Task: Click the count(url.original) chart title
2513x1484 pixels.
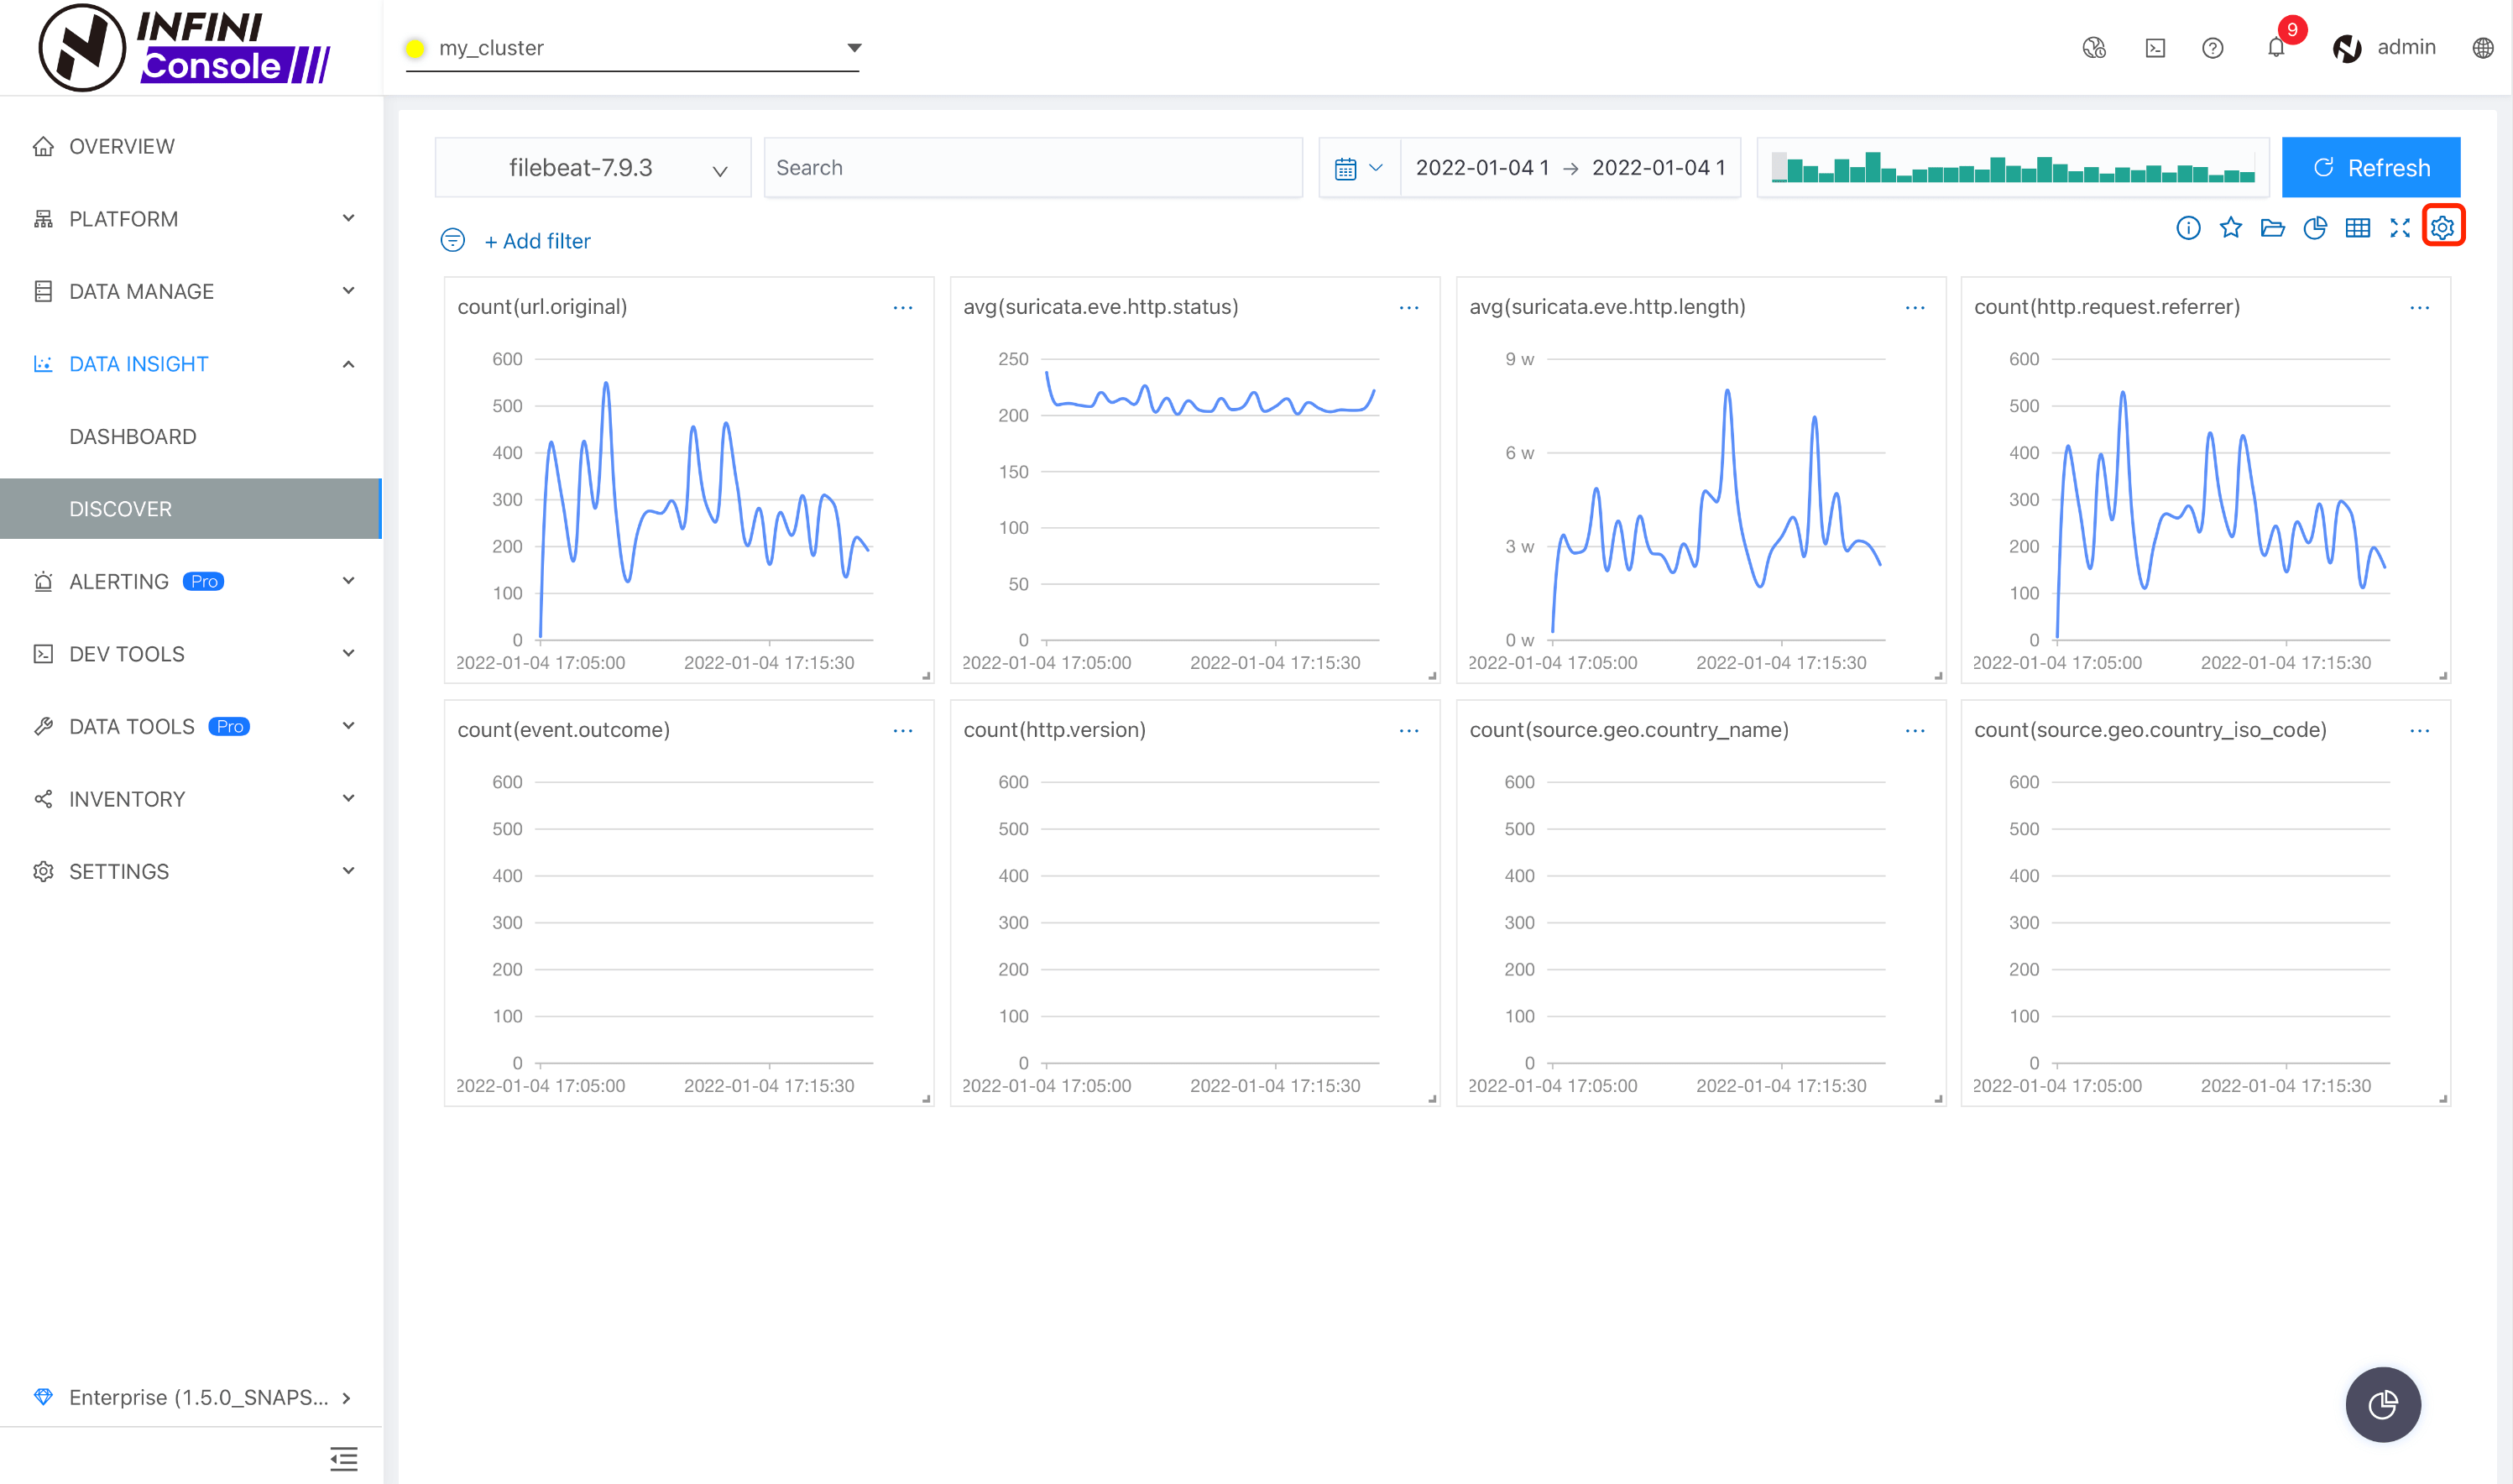Action: tap(542, 307)
